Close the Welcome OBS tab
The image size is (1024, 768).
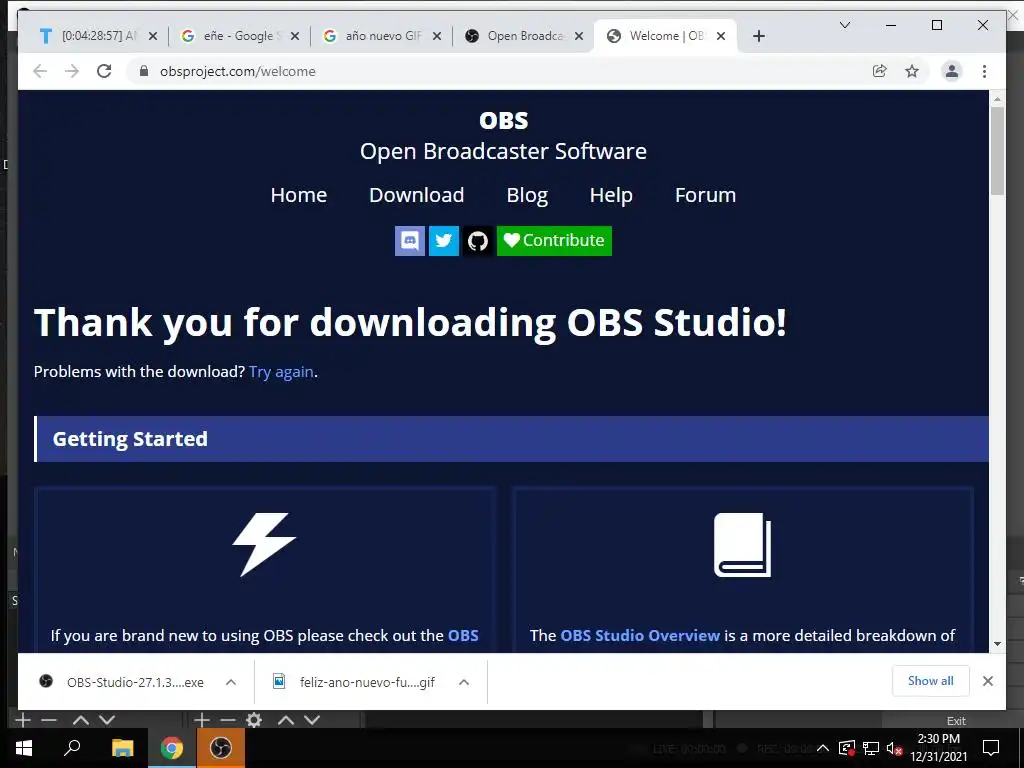721,36
